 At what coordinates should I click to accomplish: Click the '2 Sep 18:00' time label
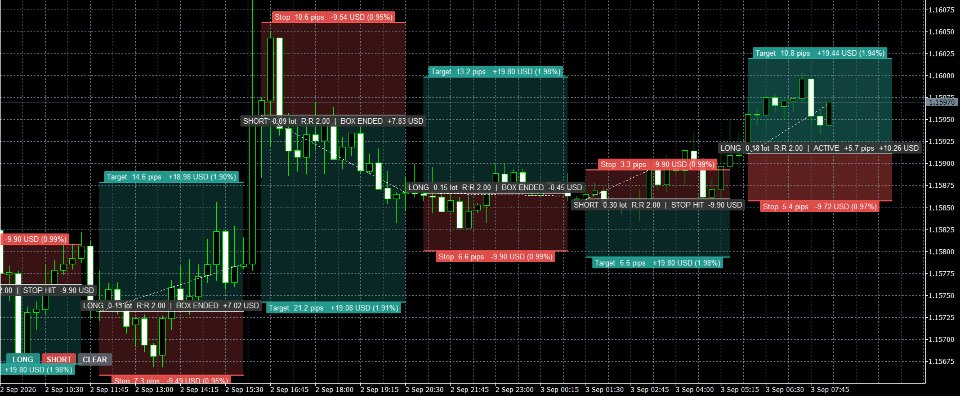click(x=335, y=389)
